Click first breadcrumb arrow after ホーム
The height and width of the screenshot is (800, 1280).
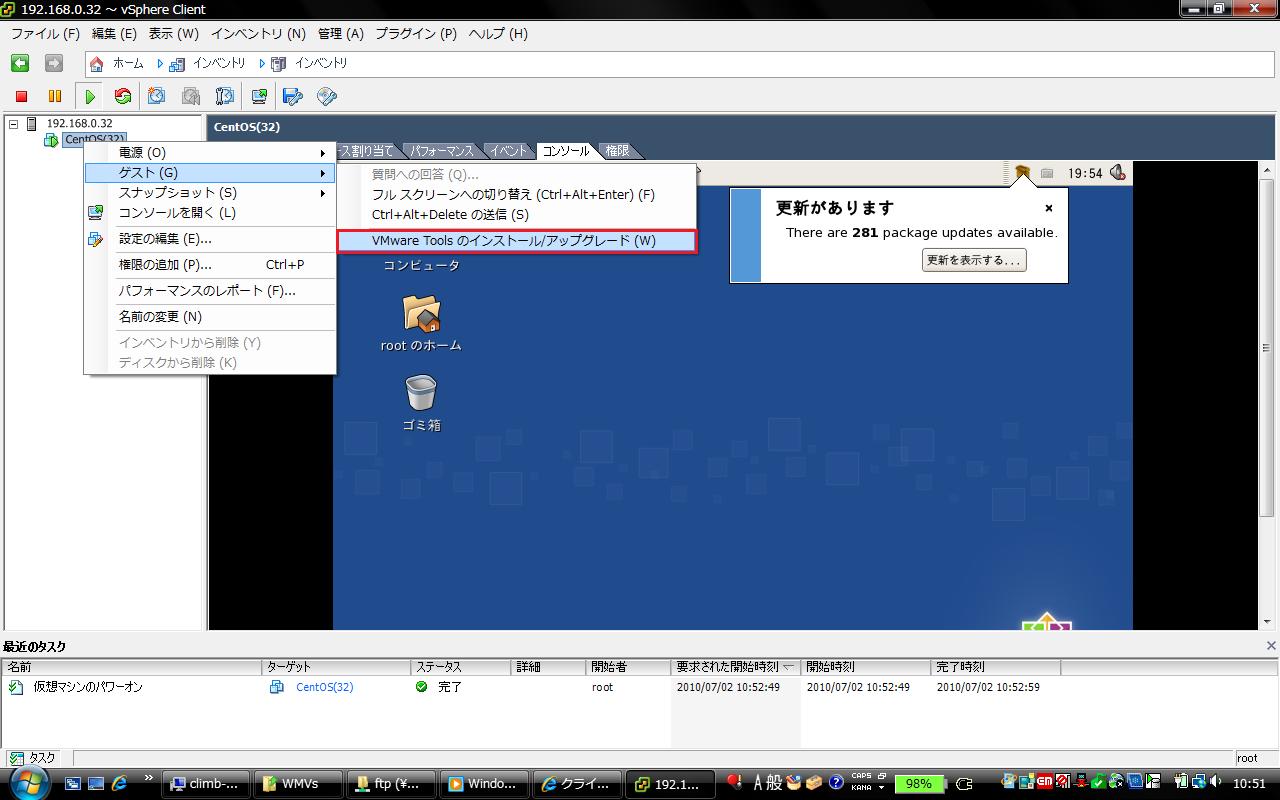[160, 64]
